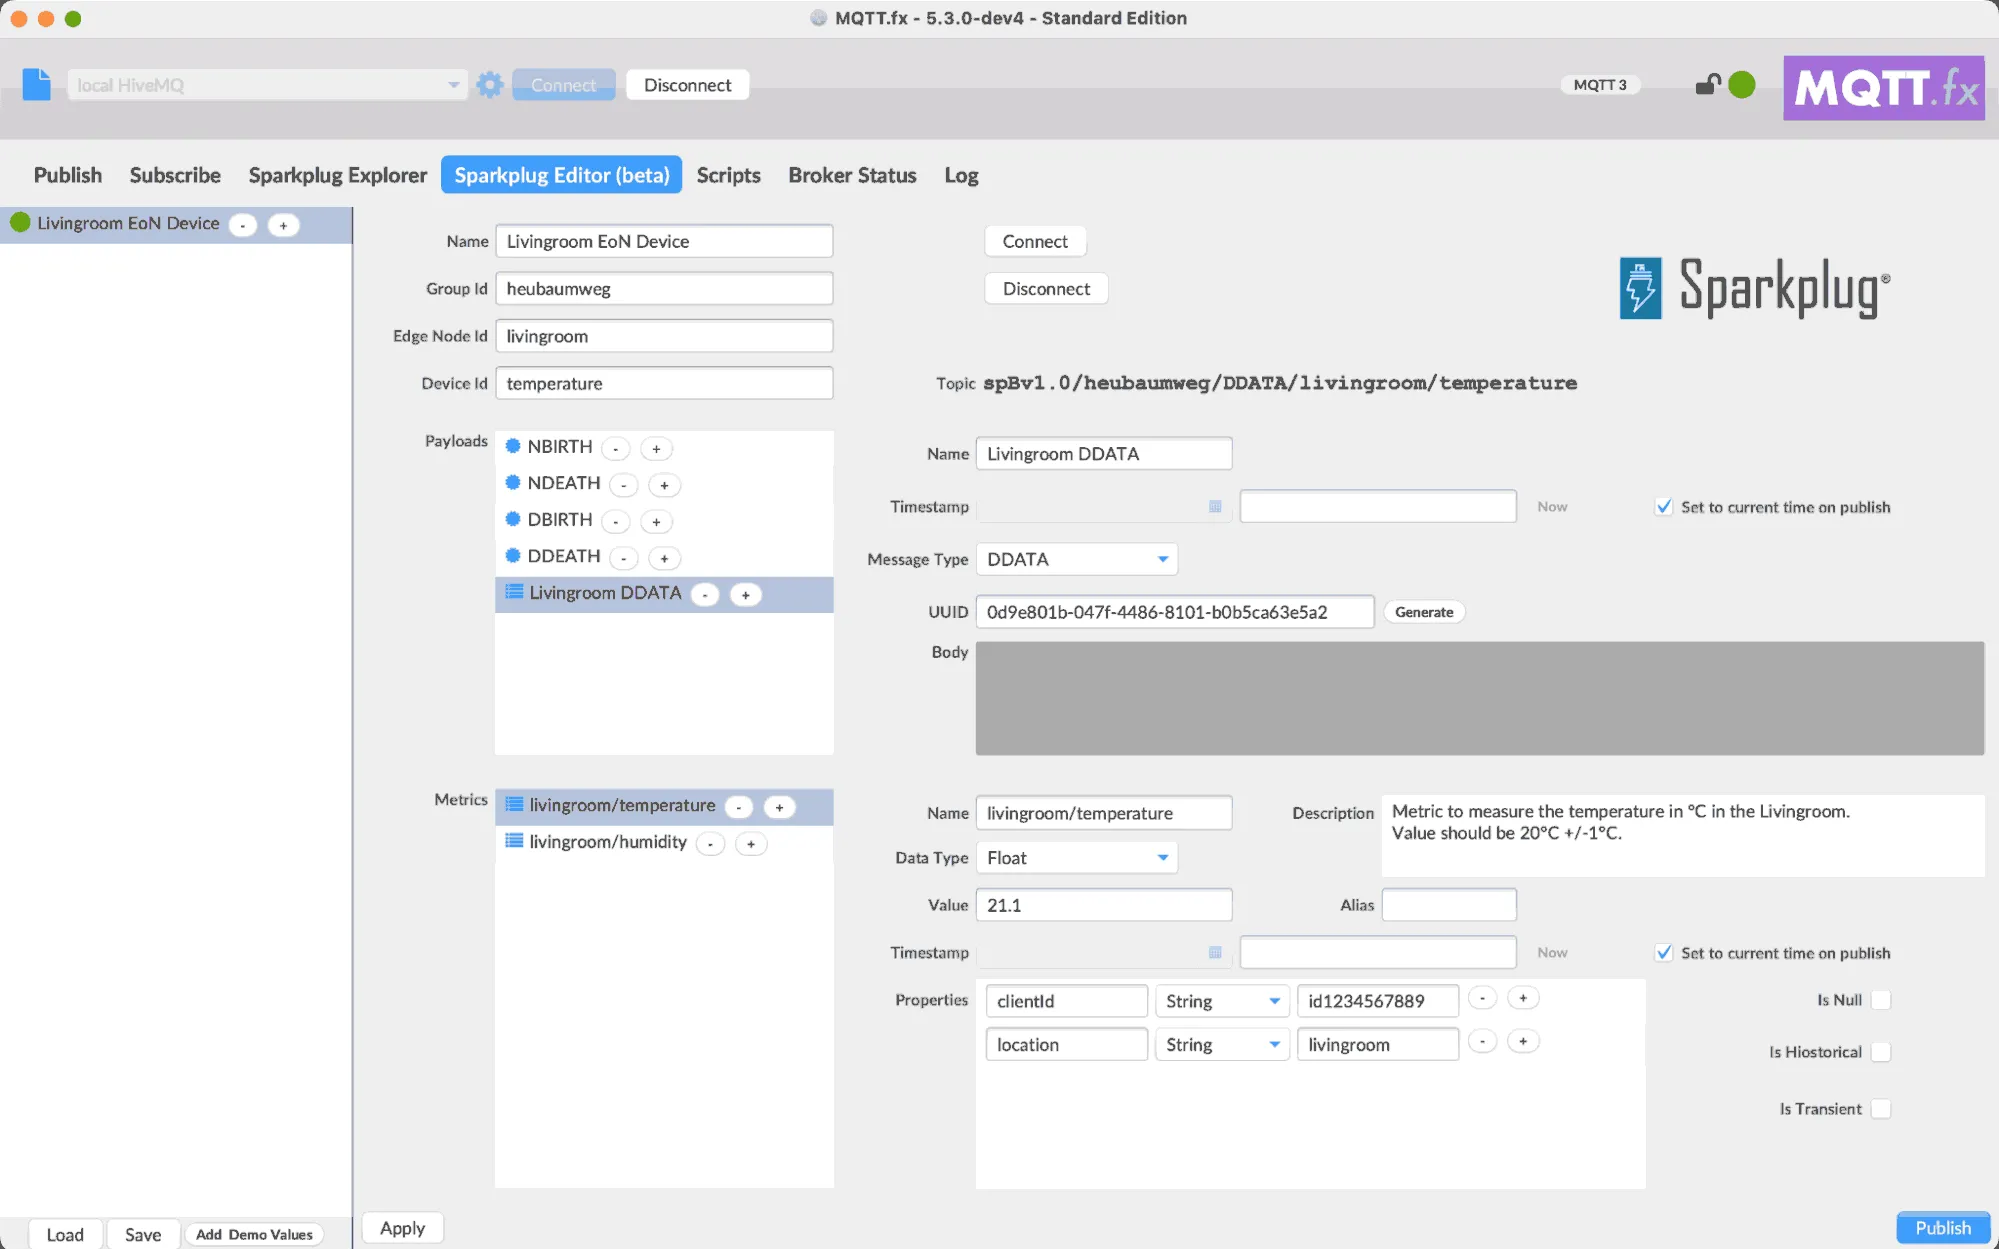Click Add Demo Values button
1999x1250 pixels.
254,1235
